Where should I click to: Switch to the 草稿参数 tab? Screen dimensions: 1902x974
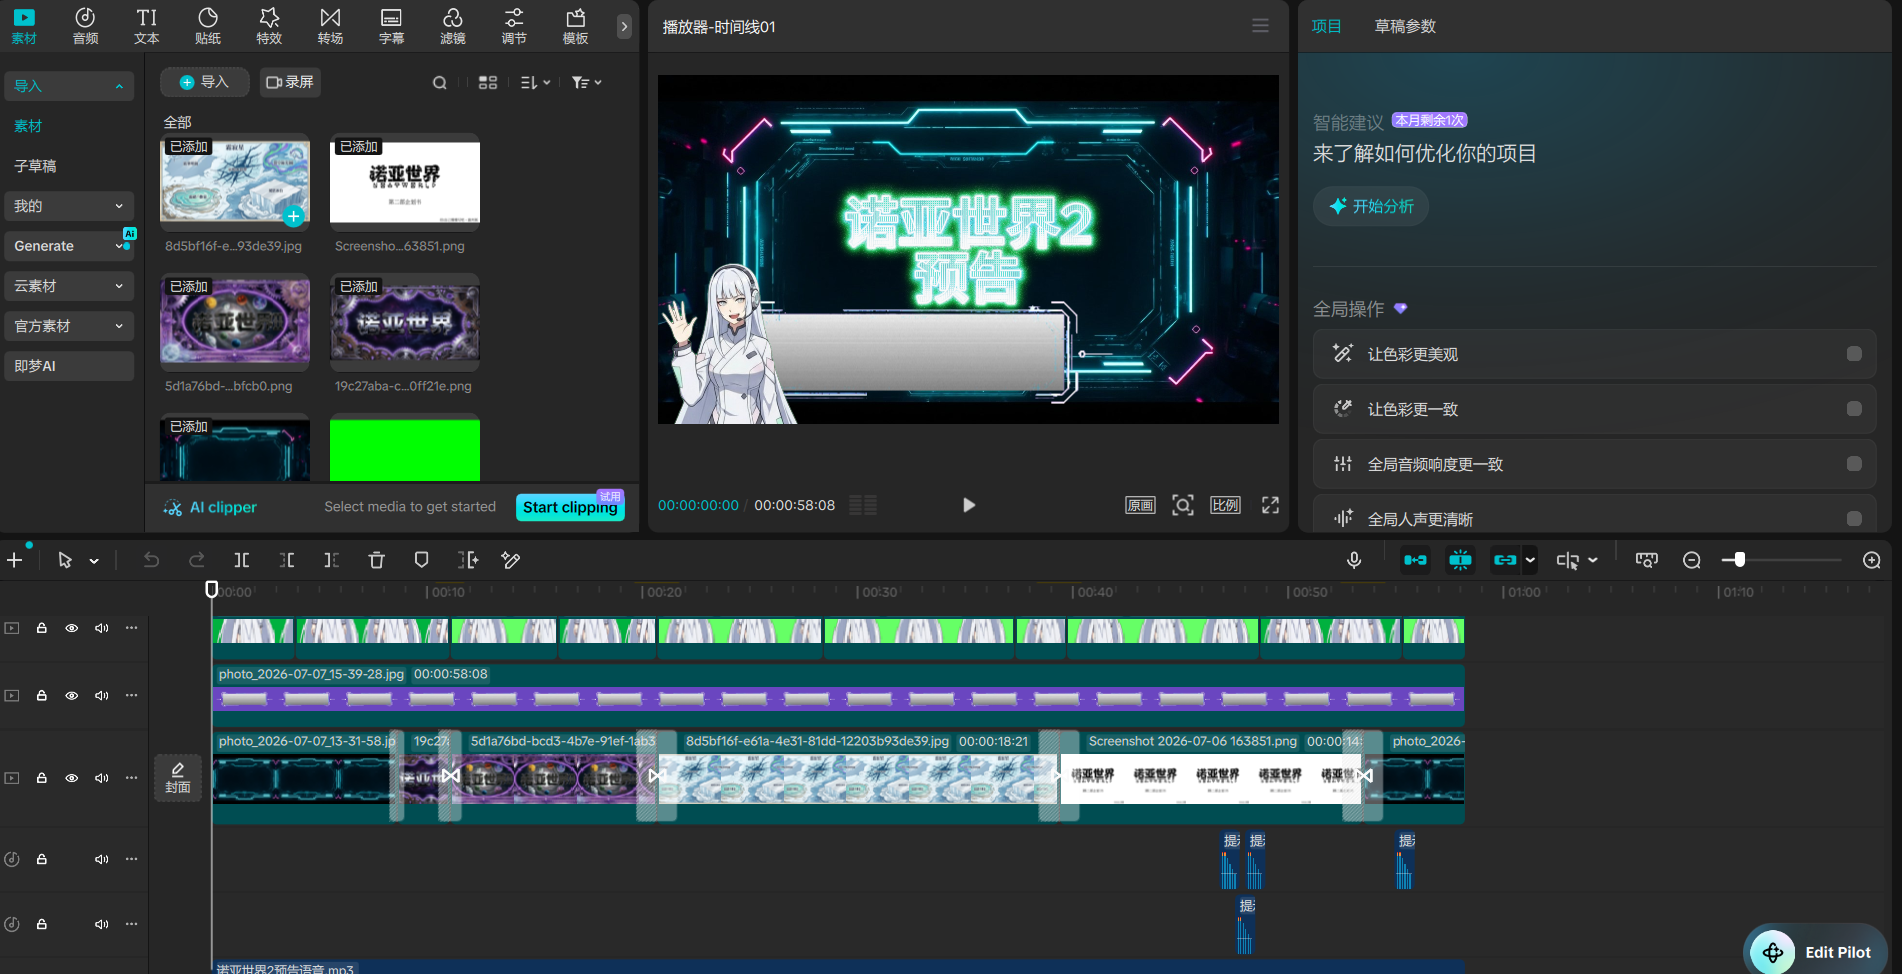(x=1405, y=26)
